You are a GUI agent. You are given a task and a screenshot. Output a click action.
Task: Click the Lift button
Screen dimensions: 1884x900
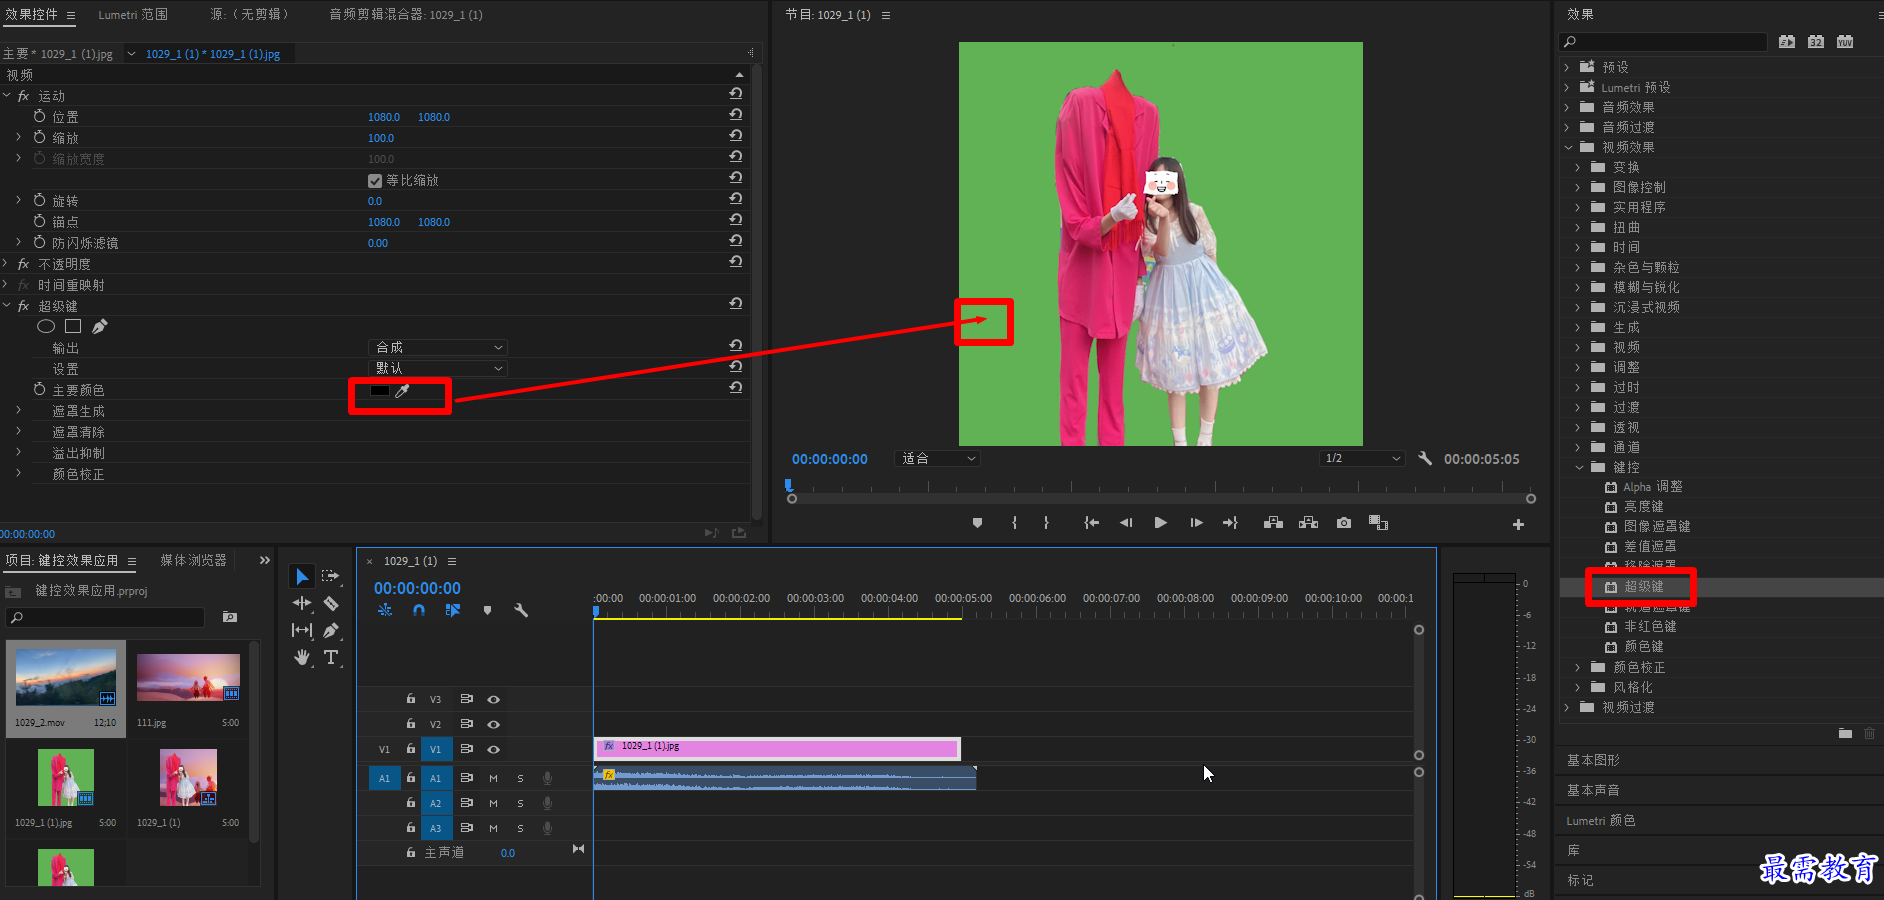tap(1273, 523)
